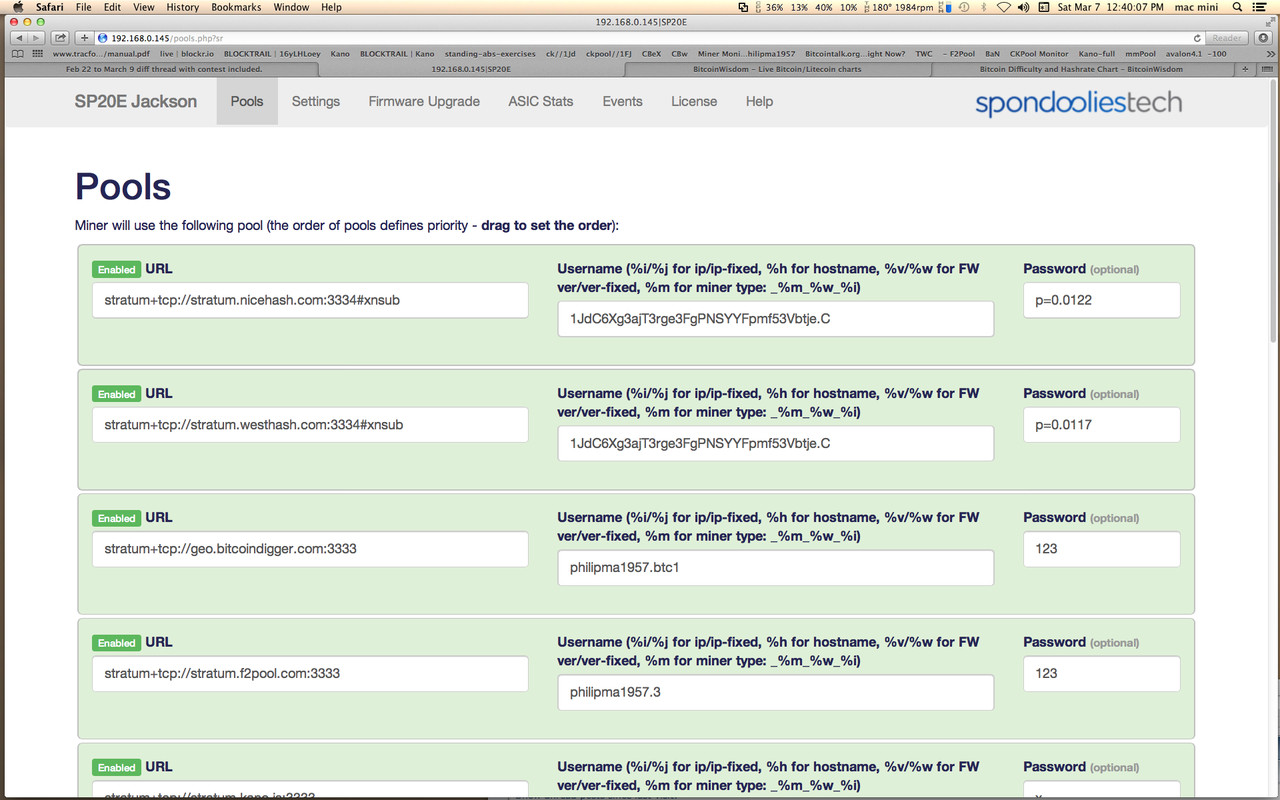Open the mac mini user menu

point(1195,7)
